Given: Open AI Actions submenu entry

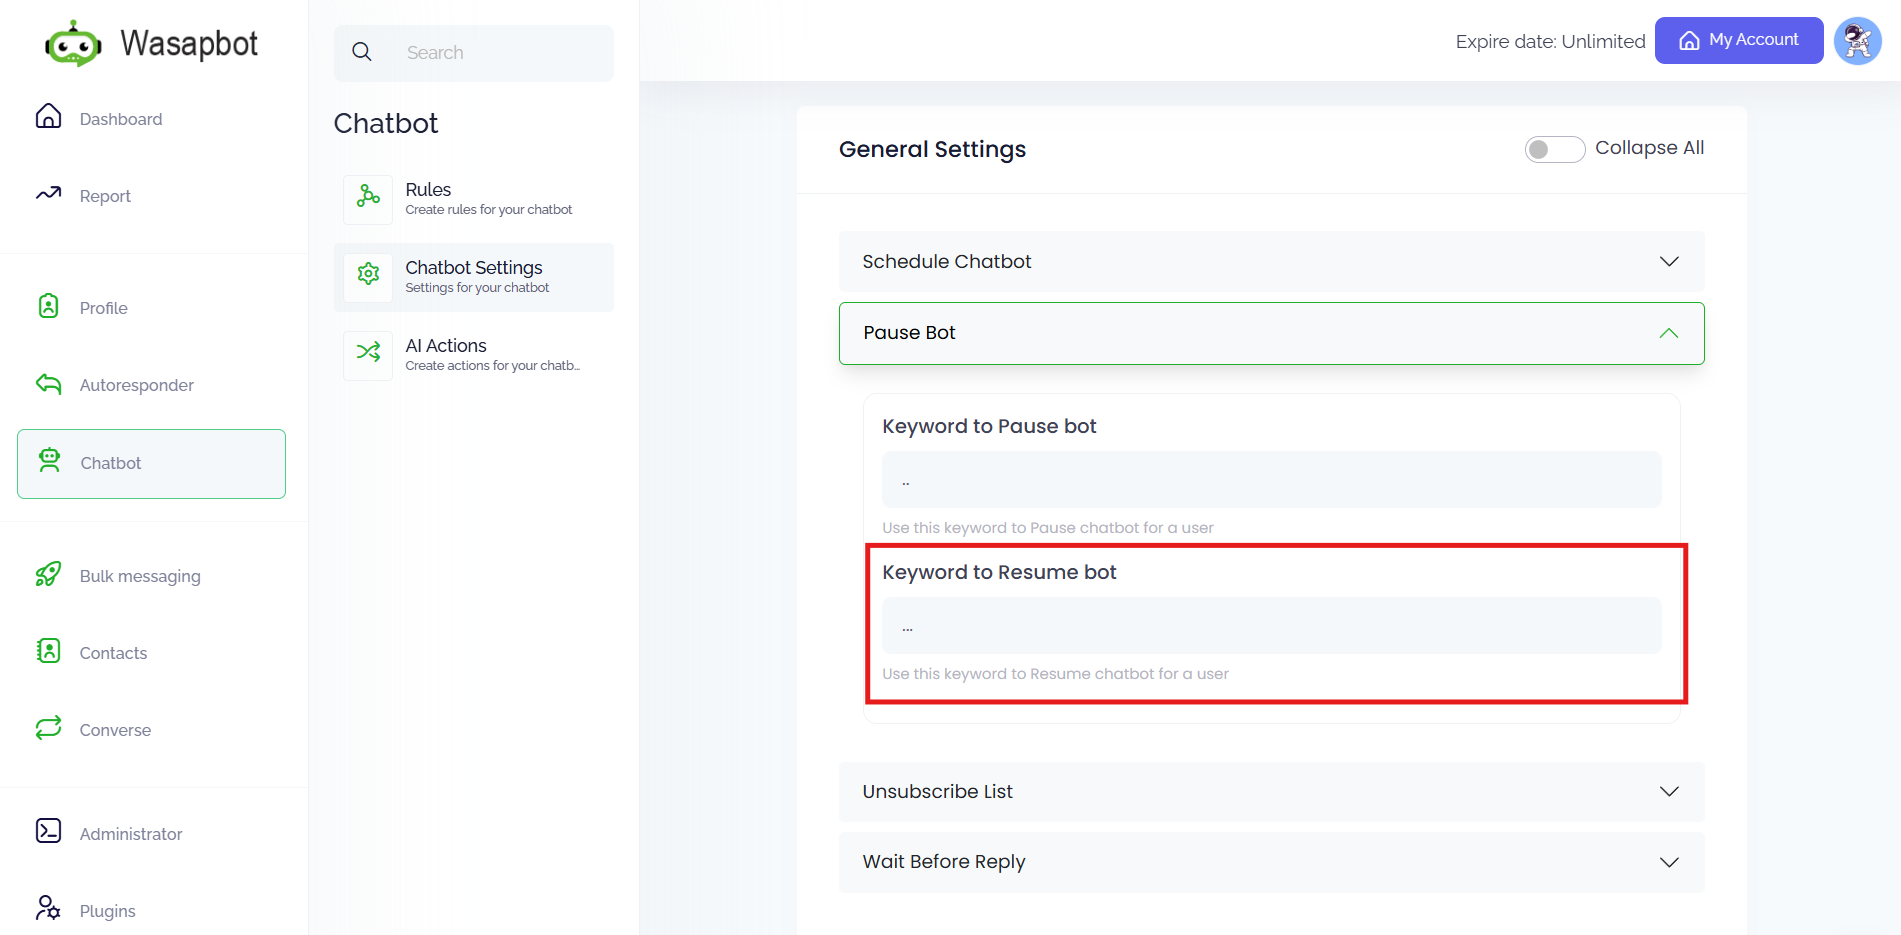Looking at the screenshot, I should 474,355.
